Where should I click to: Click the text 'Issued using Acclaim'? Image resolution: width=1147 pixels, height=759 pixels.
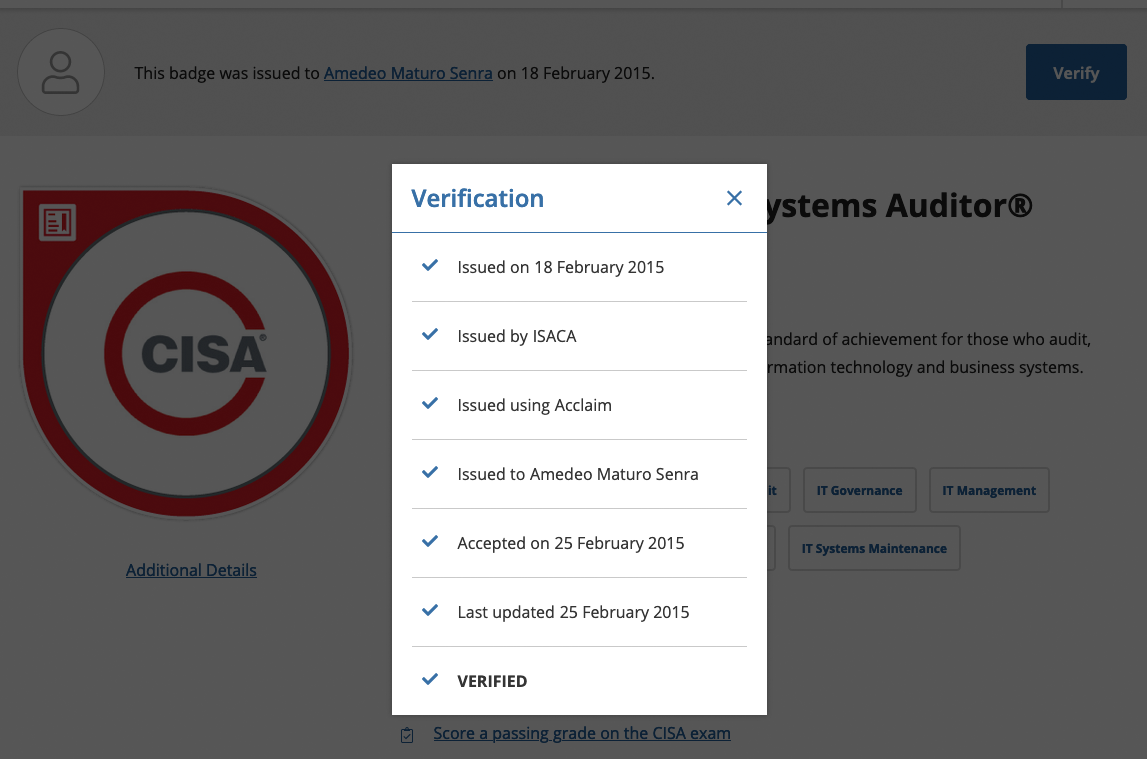(x=534, y=405)
